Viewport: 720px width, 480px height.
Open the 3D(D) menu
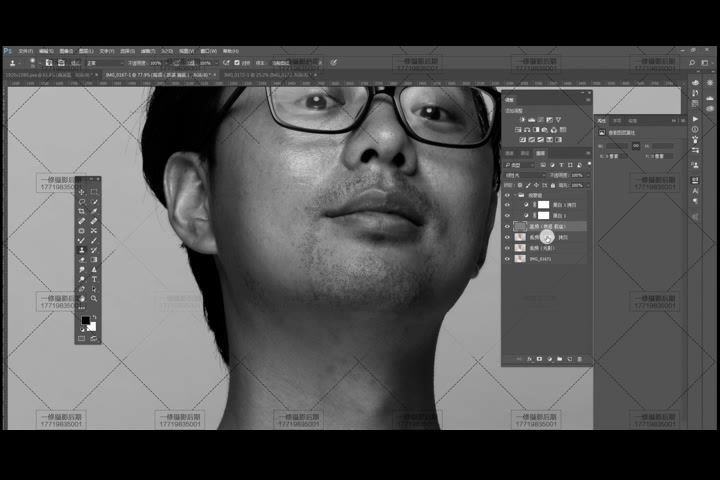pyautogui.click(x=166, y=51)
